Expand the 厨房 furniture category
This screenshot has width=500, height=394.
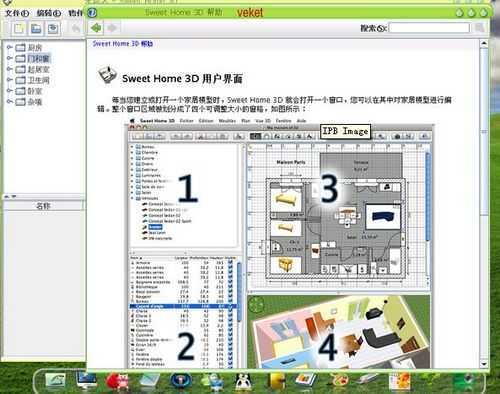10,47
